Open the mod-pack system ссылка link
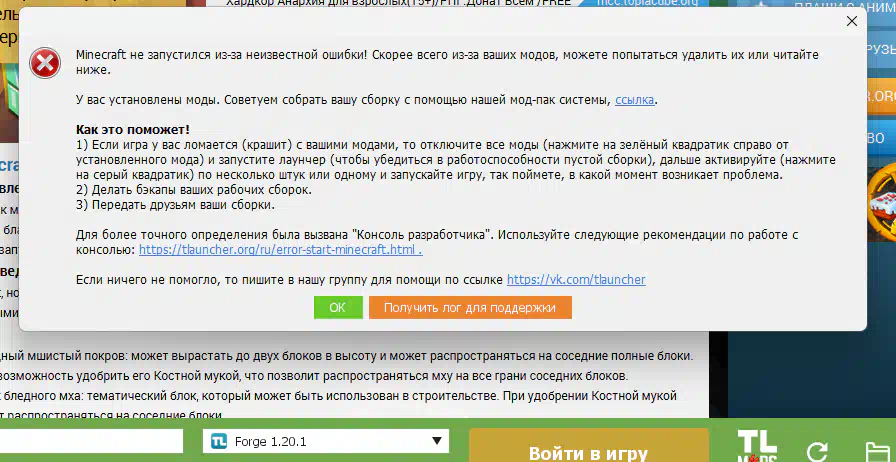The image size is (896, 462). 636,100
